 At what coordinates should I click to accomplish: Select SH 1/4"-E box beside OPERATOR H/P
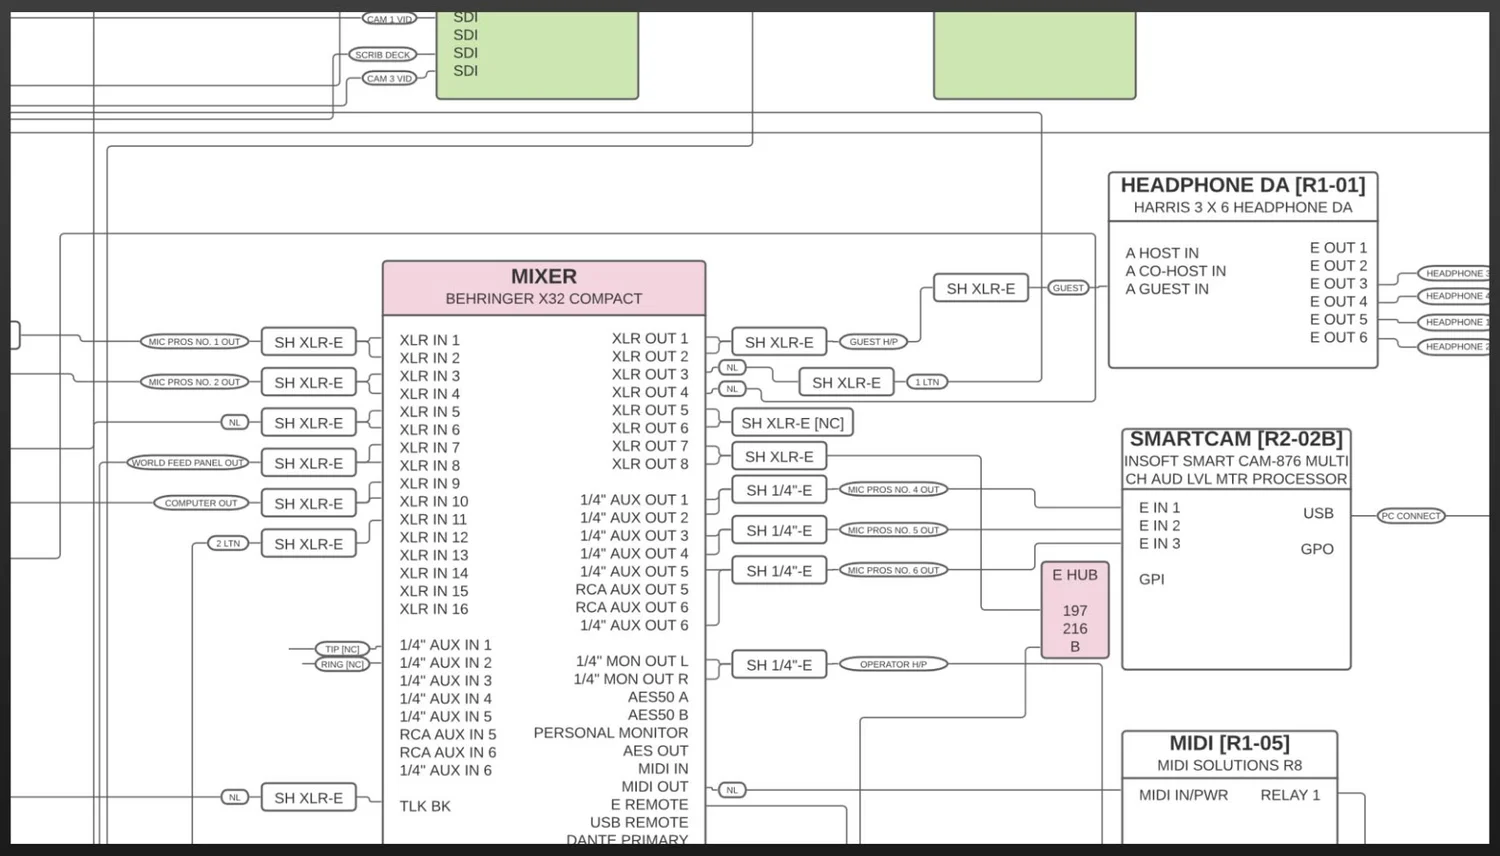(779, 665)
